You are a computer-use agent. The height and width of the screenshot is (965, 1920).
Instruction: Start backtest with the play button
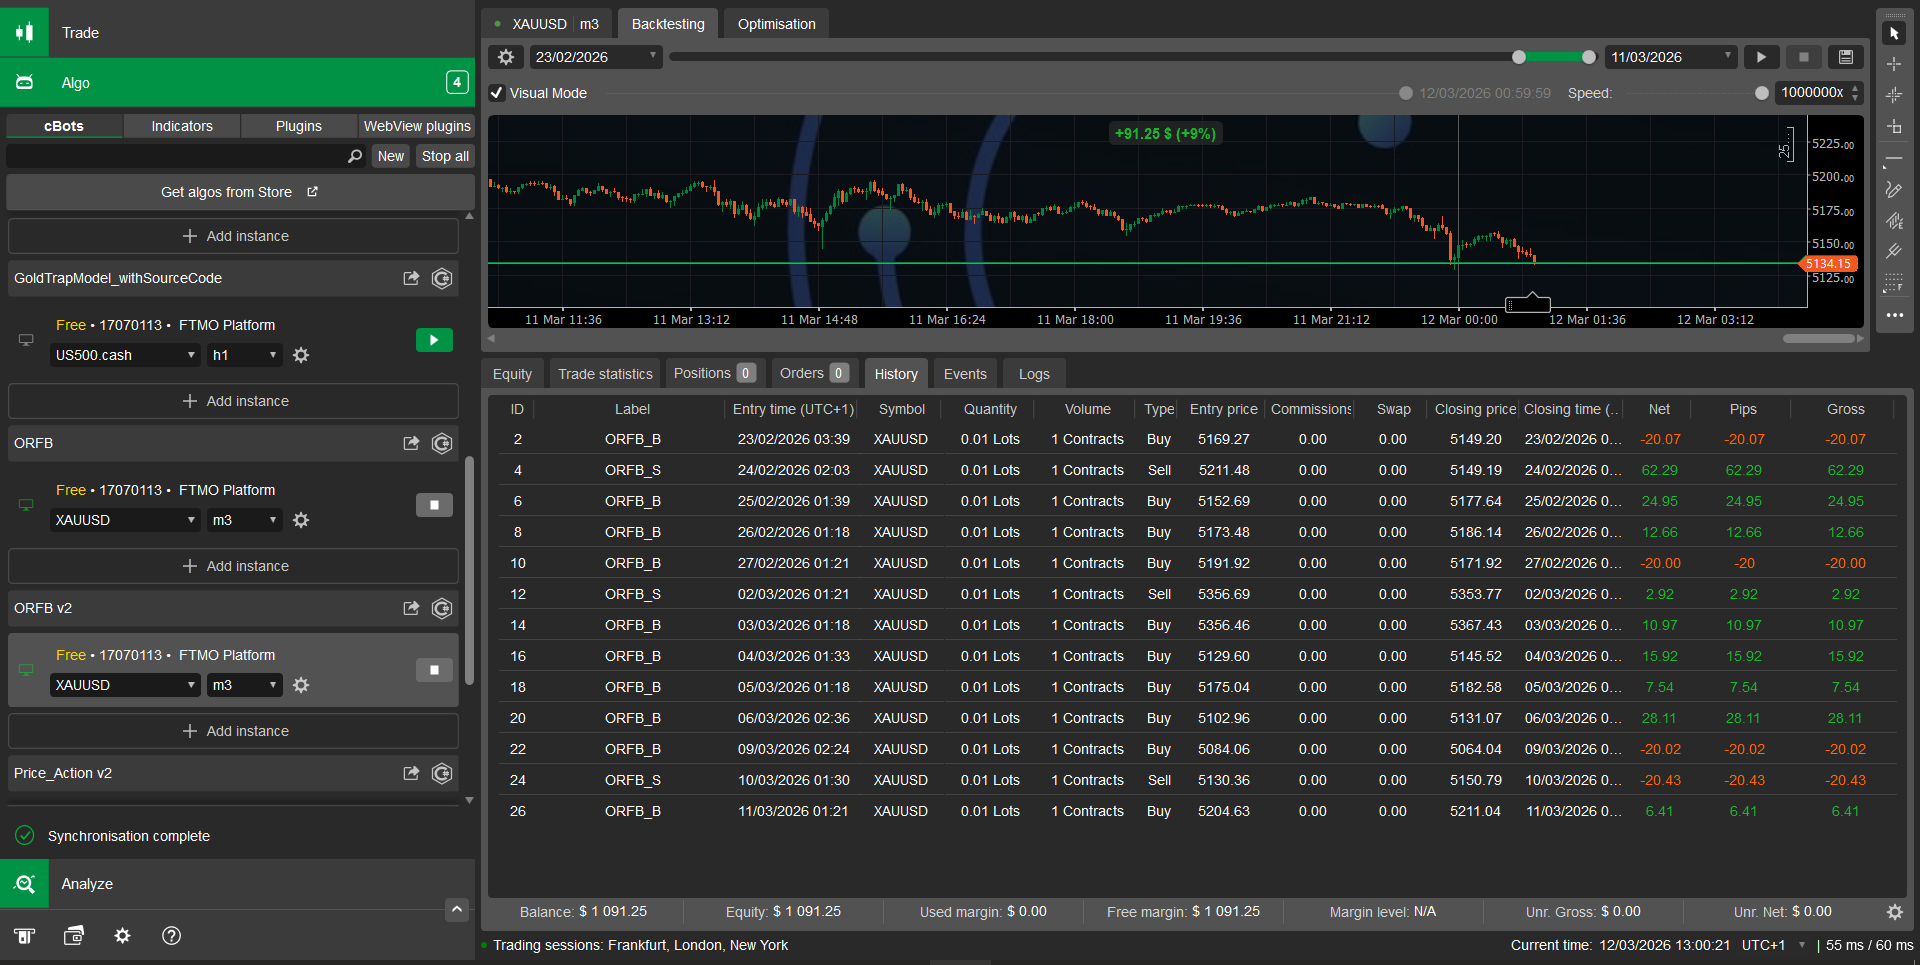click(x=1761, y=57)
